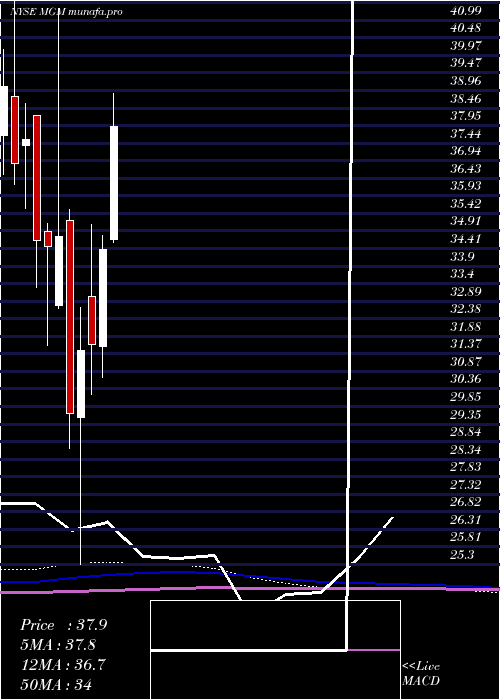Click the 33.9 price axis label
Viewport: 500px width, 700px height.
pos(462,257)
